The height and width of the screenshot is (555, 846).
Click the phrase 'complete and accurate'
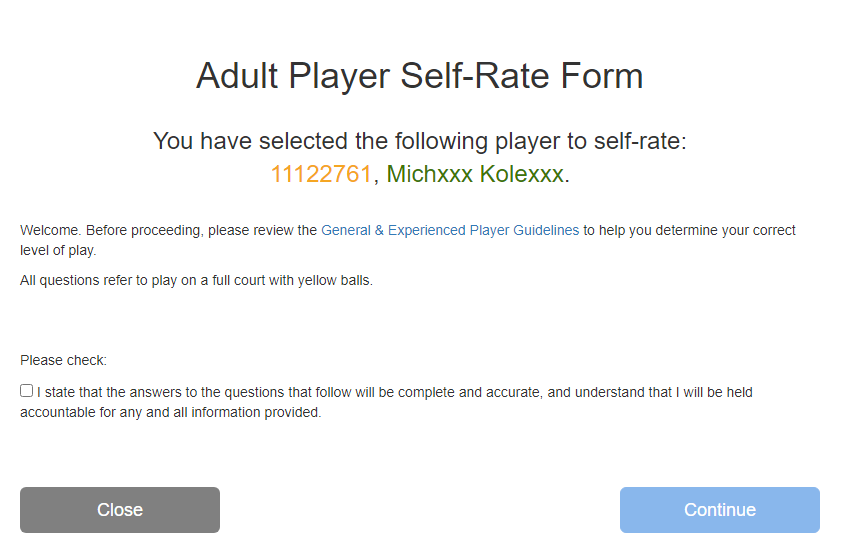pyautogui.click(x=472, y=392)
